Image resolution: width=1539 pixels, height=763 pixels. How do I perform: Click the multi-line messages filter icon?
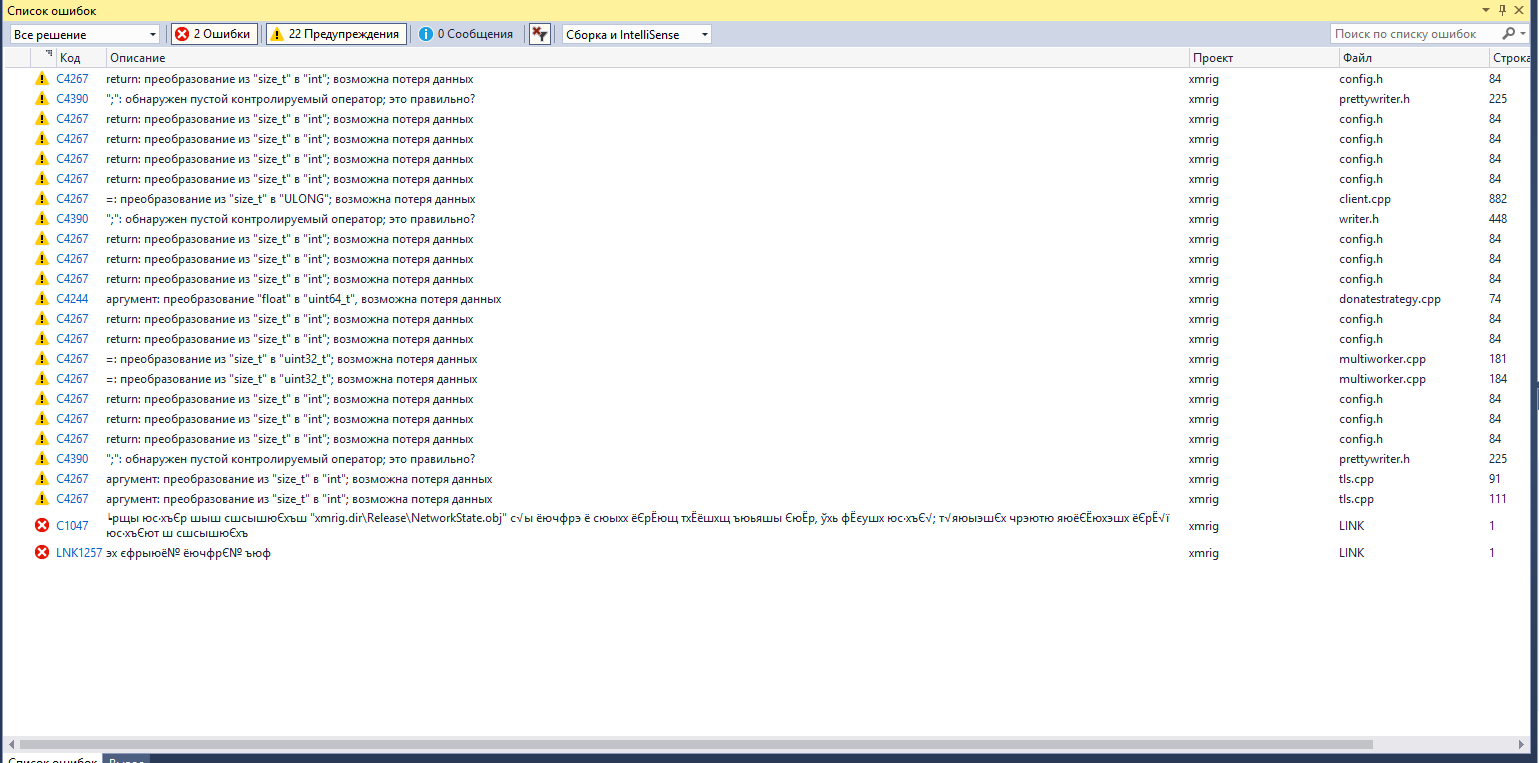(x=539, y=33)
